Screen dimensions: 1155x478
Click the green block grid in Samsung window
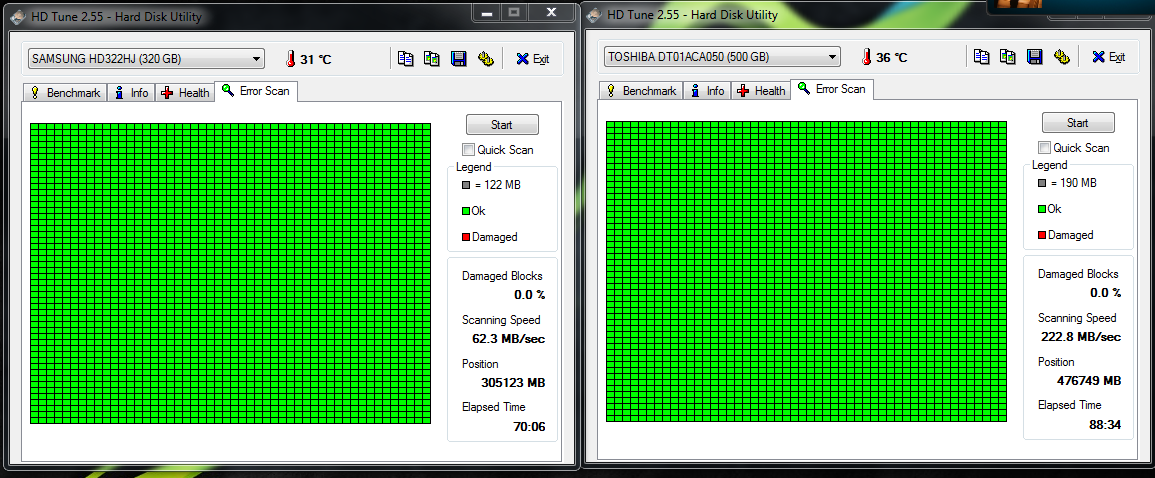coord(230,273)
